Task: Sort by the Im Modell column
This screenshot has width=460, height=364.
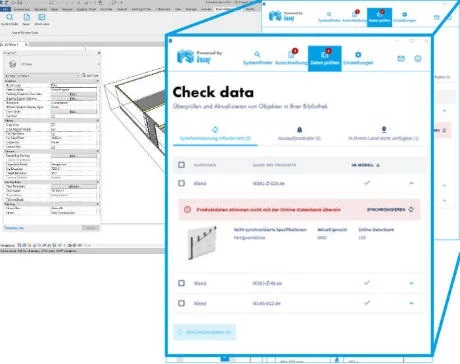Action: coord(366,165)
